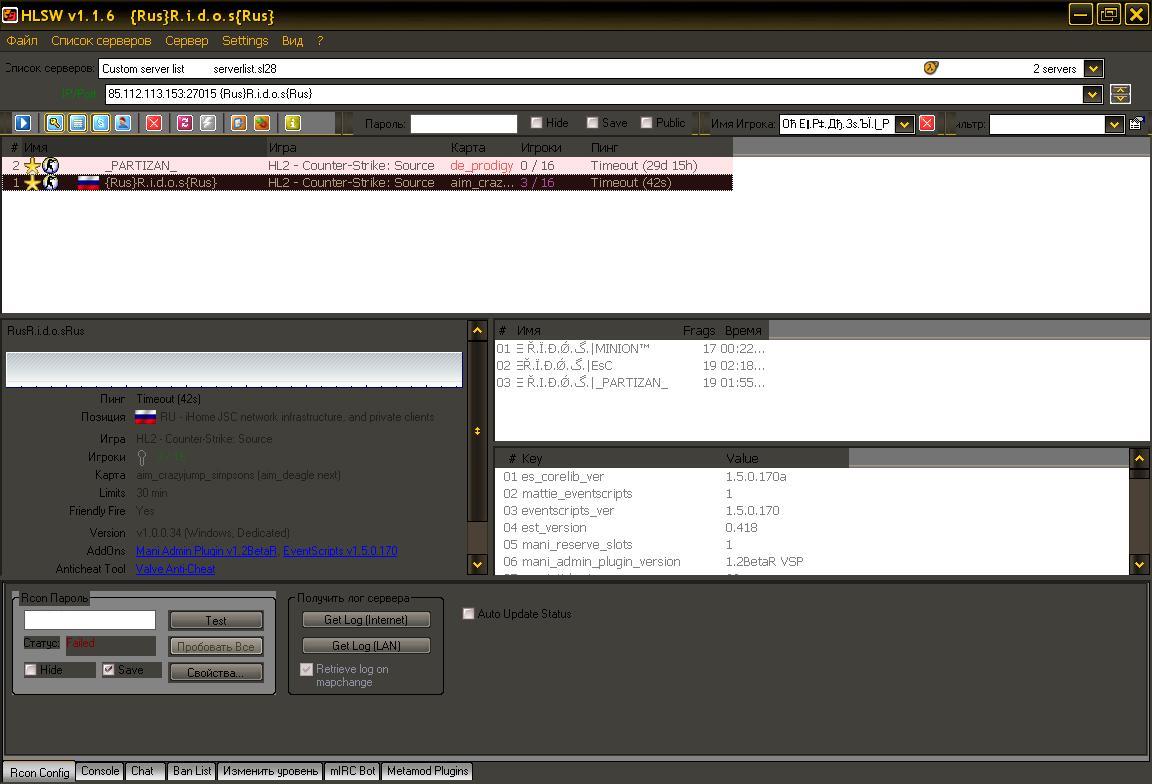The width and height of the screenshot is (1152, 784).
Task: Expand the IP/Port address dropdown
Action: coord(1092,94)
